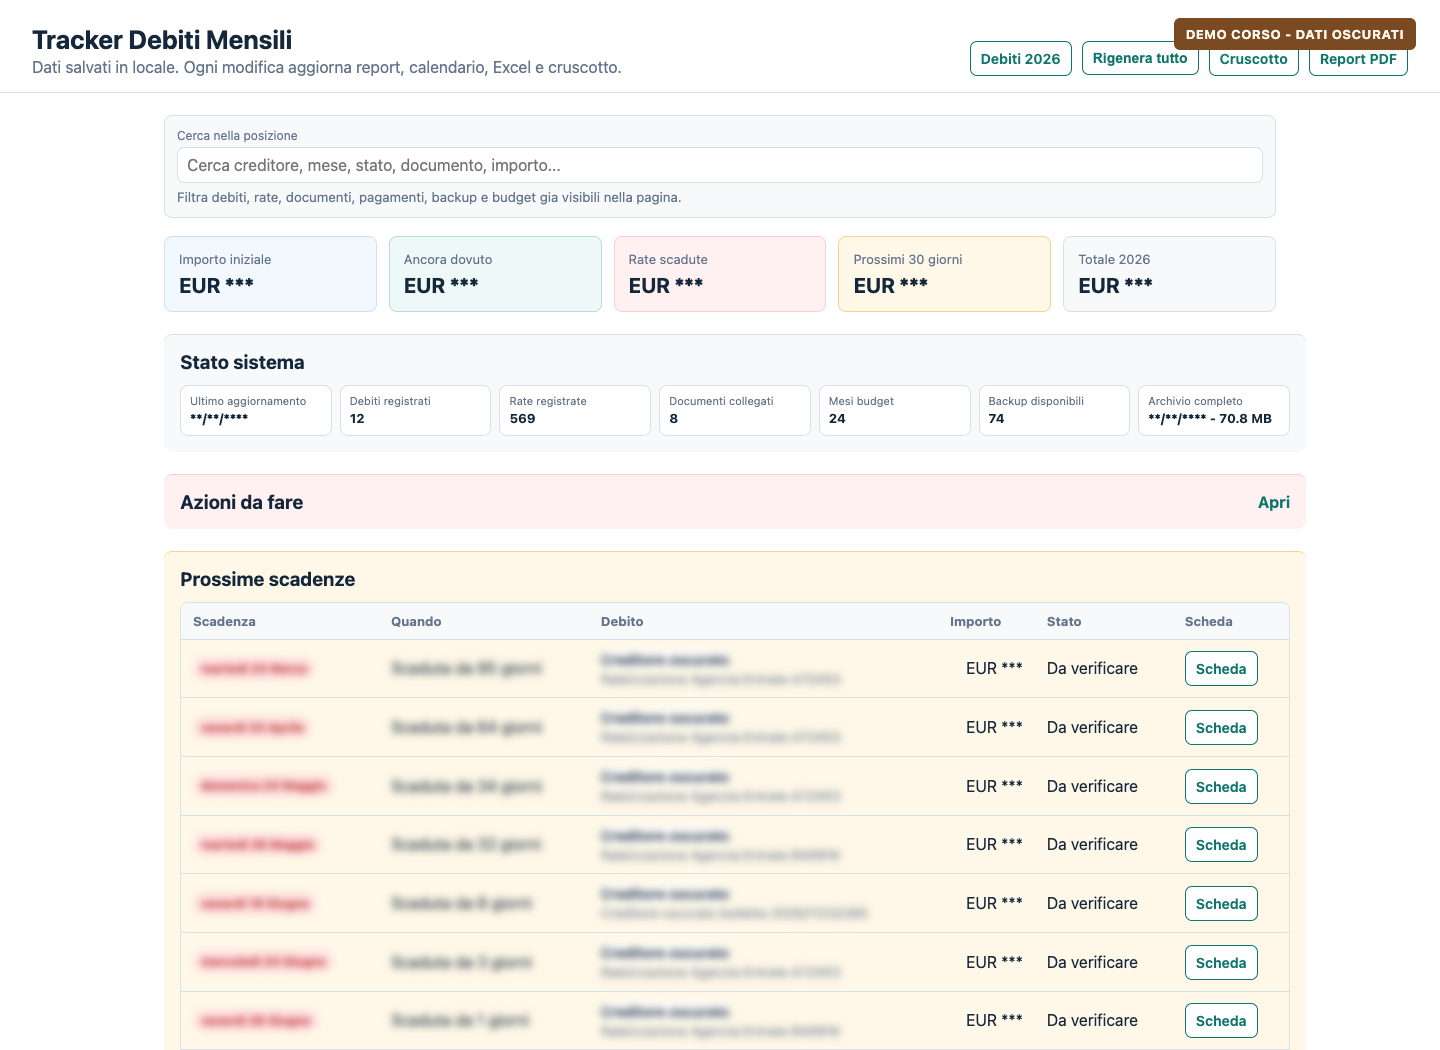
Task: Open Scheda for debt overdue 3 days
Action: [x=1221, y=963]
